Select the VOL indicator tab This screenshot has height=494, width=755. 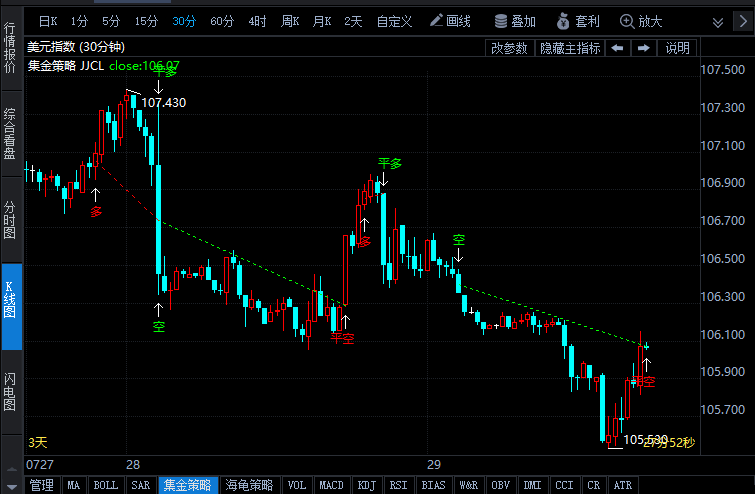point(297,485)
